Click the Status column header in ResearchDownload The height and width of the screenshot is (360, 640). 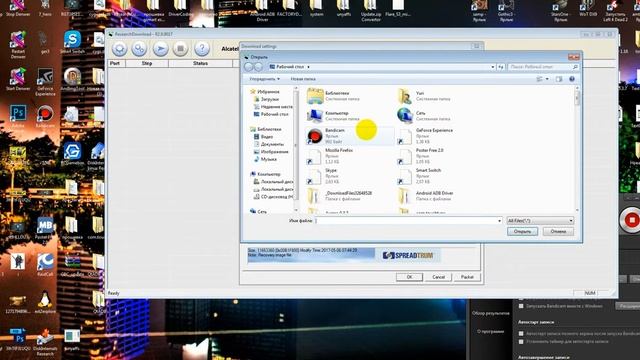click(200, 64)
